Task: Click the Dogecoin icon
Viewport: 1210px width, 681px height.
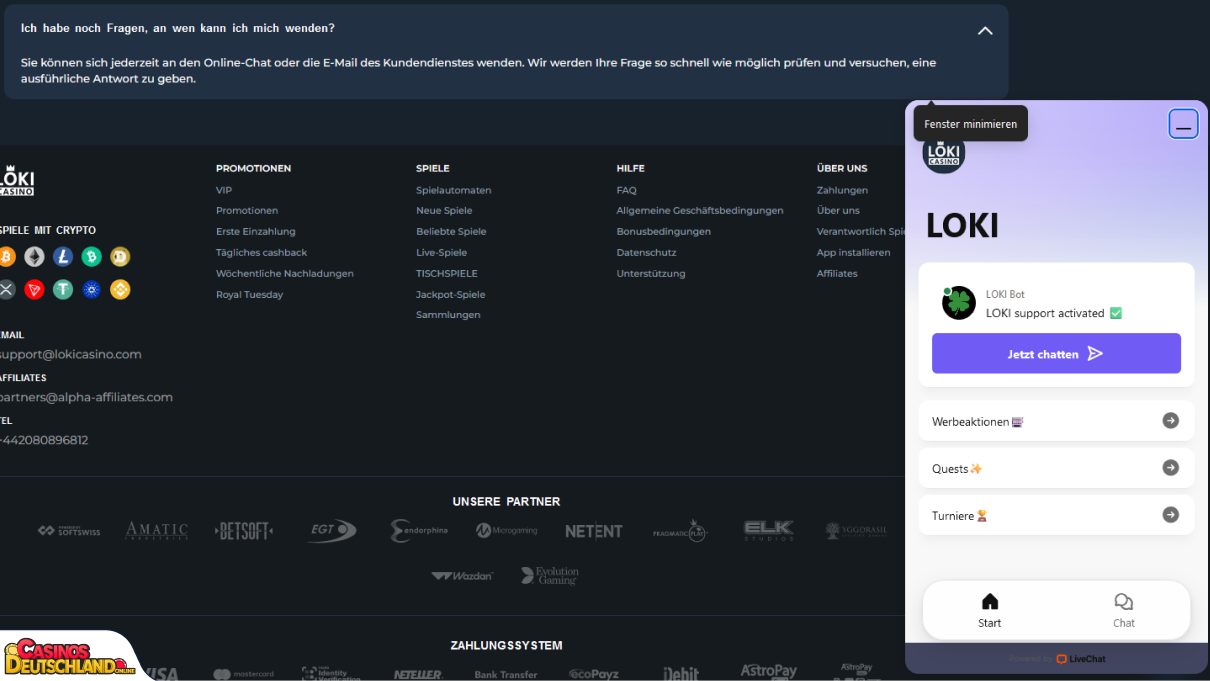Action: coord(120,257)
